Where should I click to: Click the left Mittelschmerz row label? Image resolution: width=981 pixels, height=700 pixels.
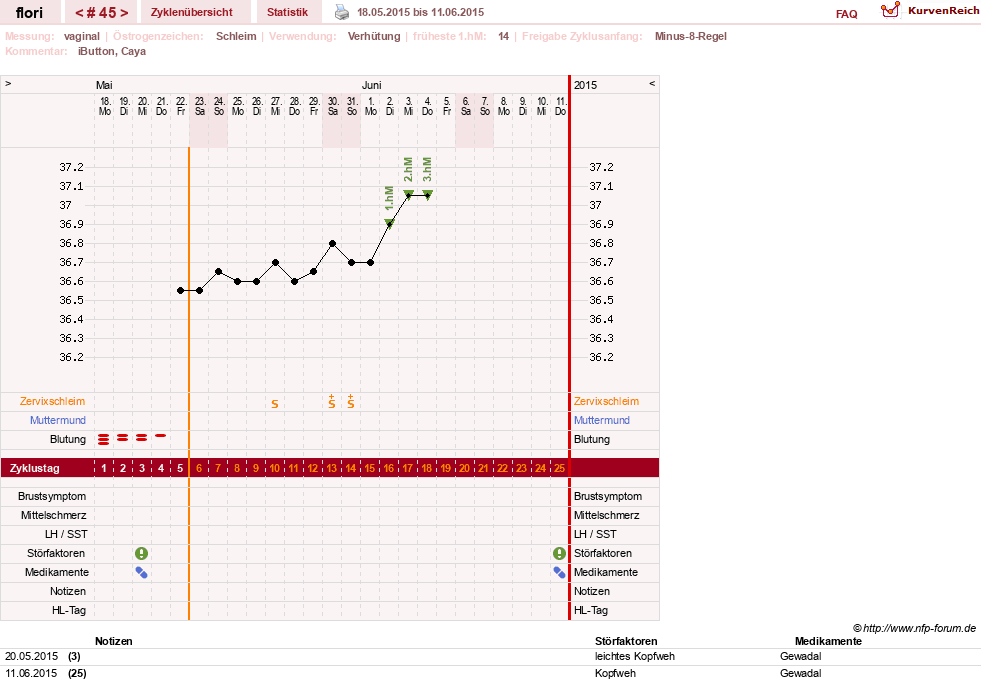click(x=54, y=515)
